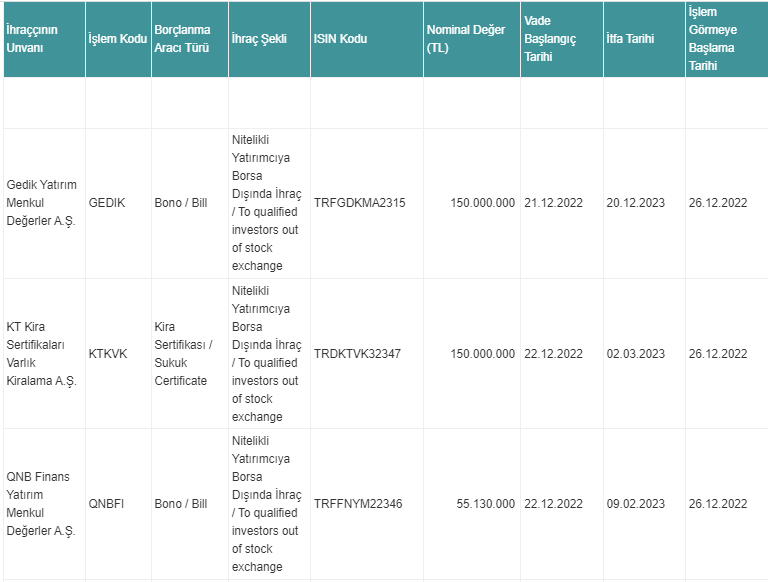Select the İşlem Kodu column header
768x582 pixels.
(x=118, y=39)
